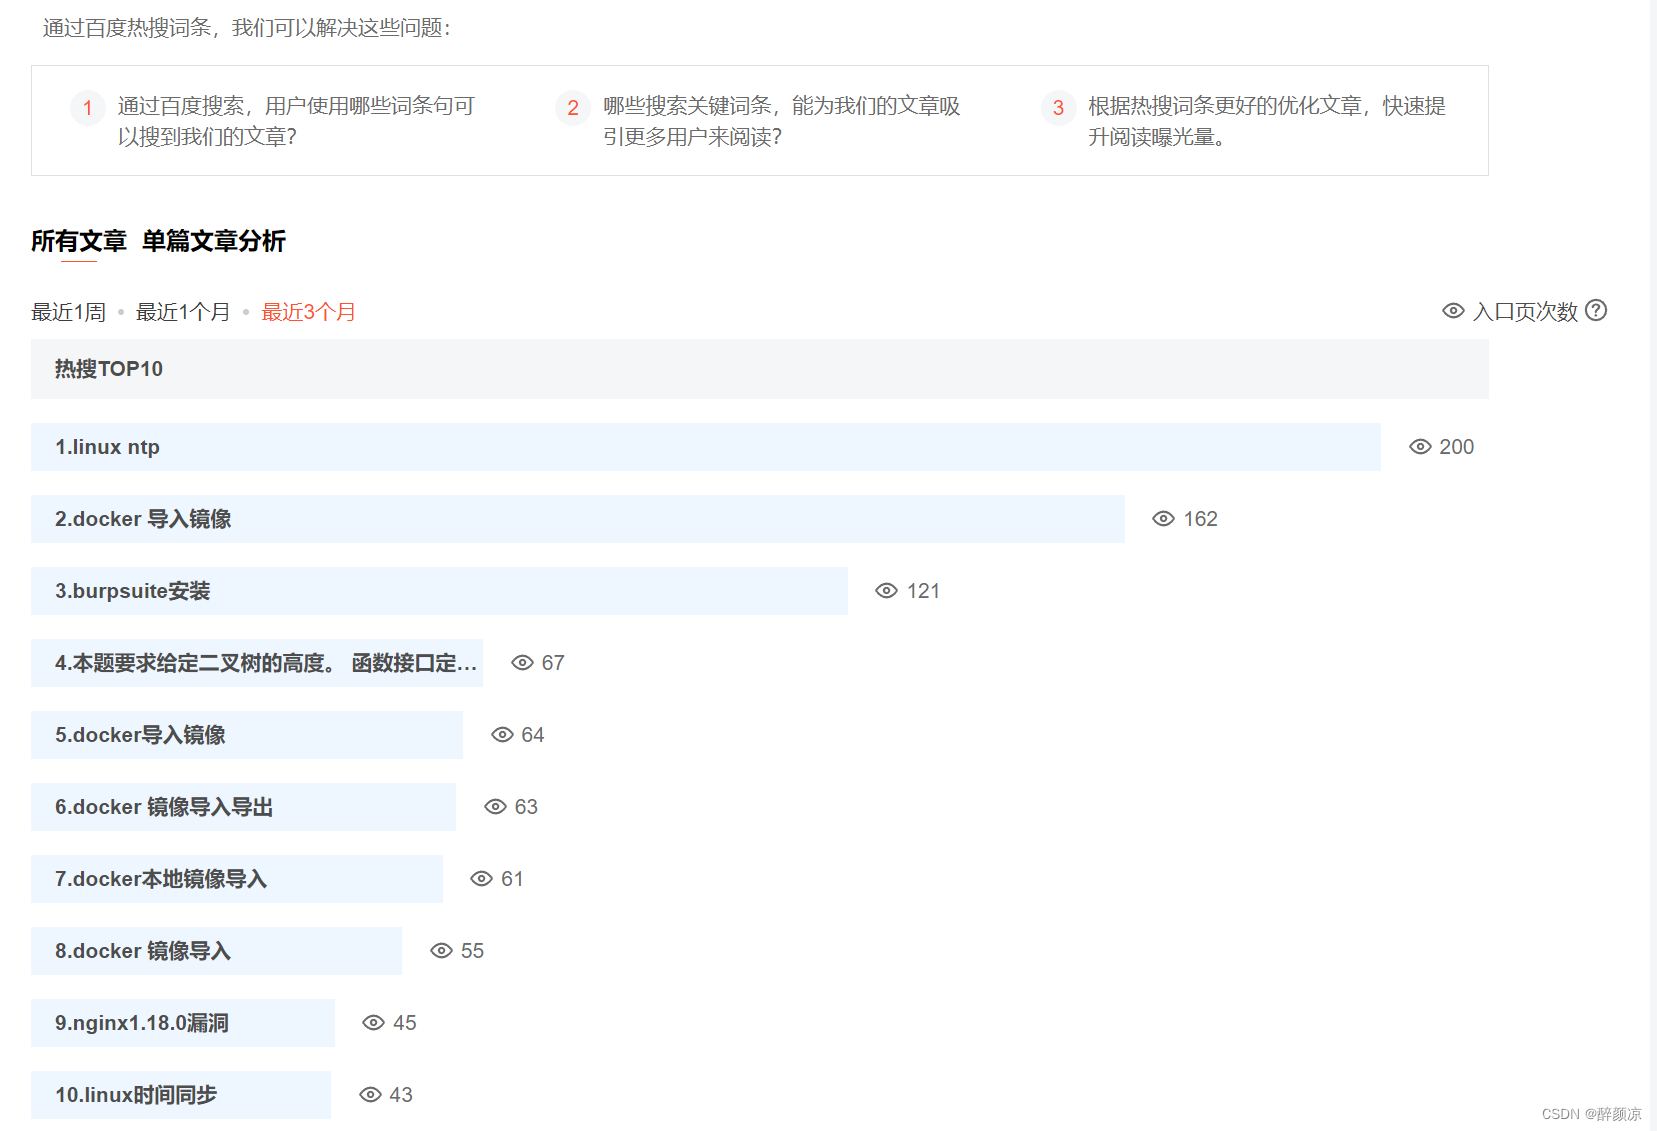
Task: Click the eye icon next to 61
Action: click(481, 879)
